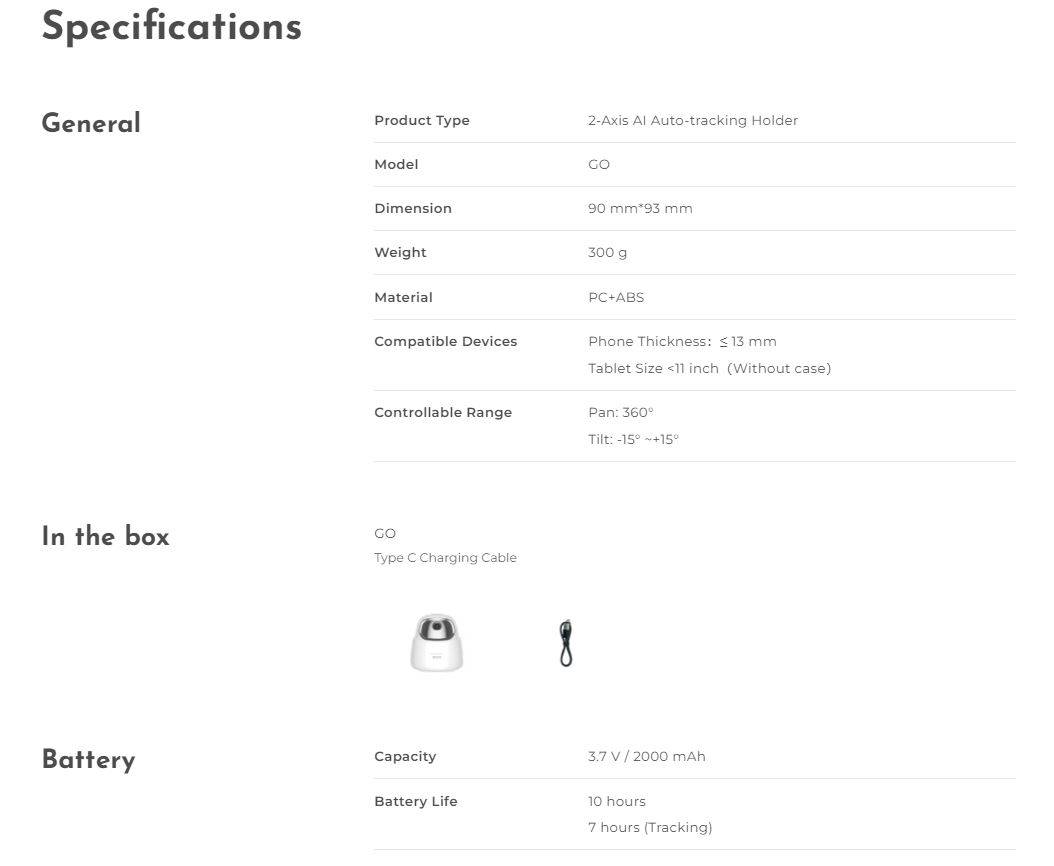Click the Tablet Size specification text

click(x=710, y=368)
